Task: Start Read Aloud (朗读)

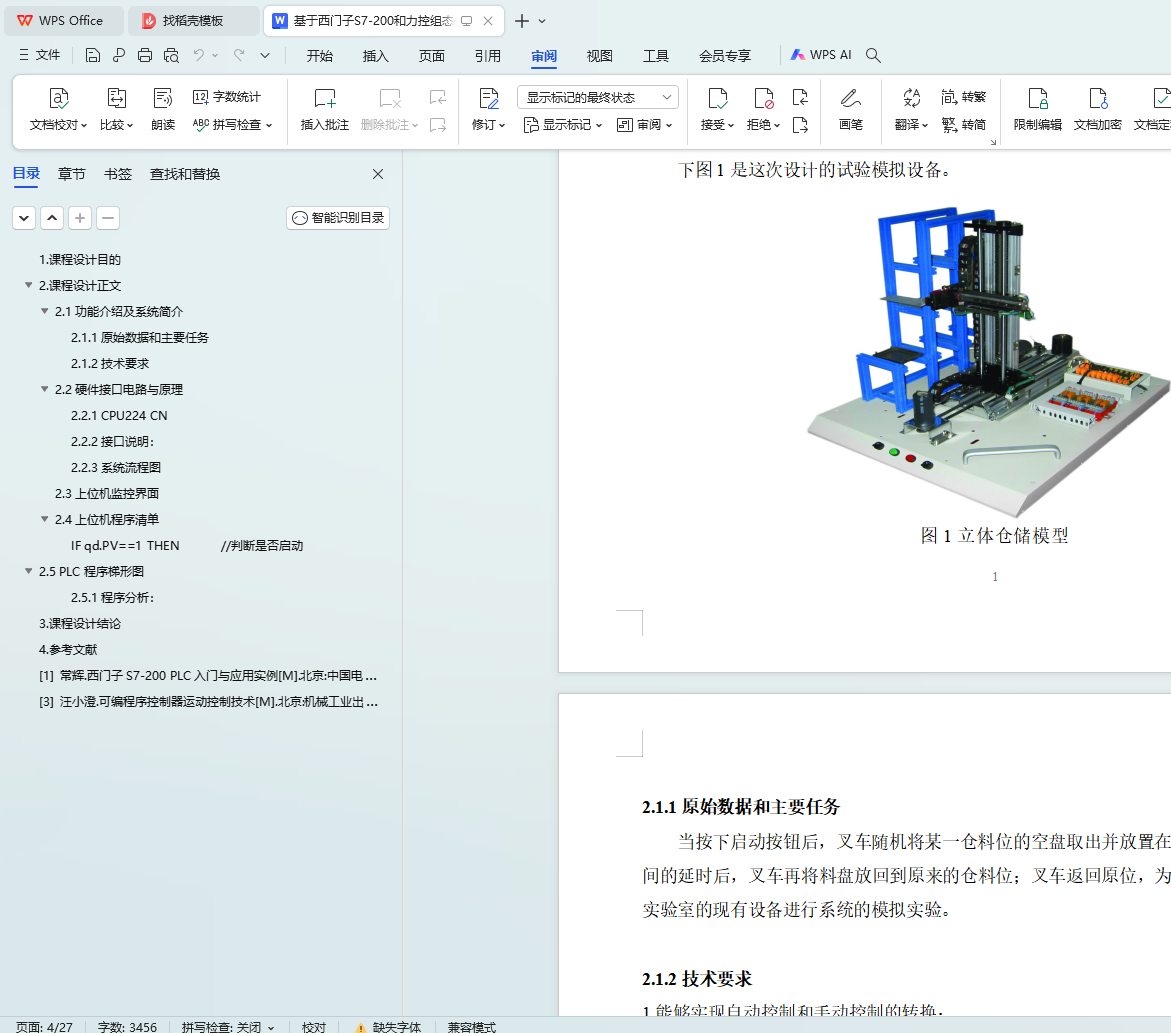Action: pos(163,109)
